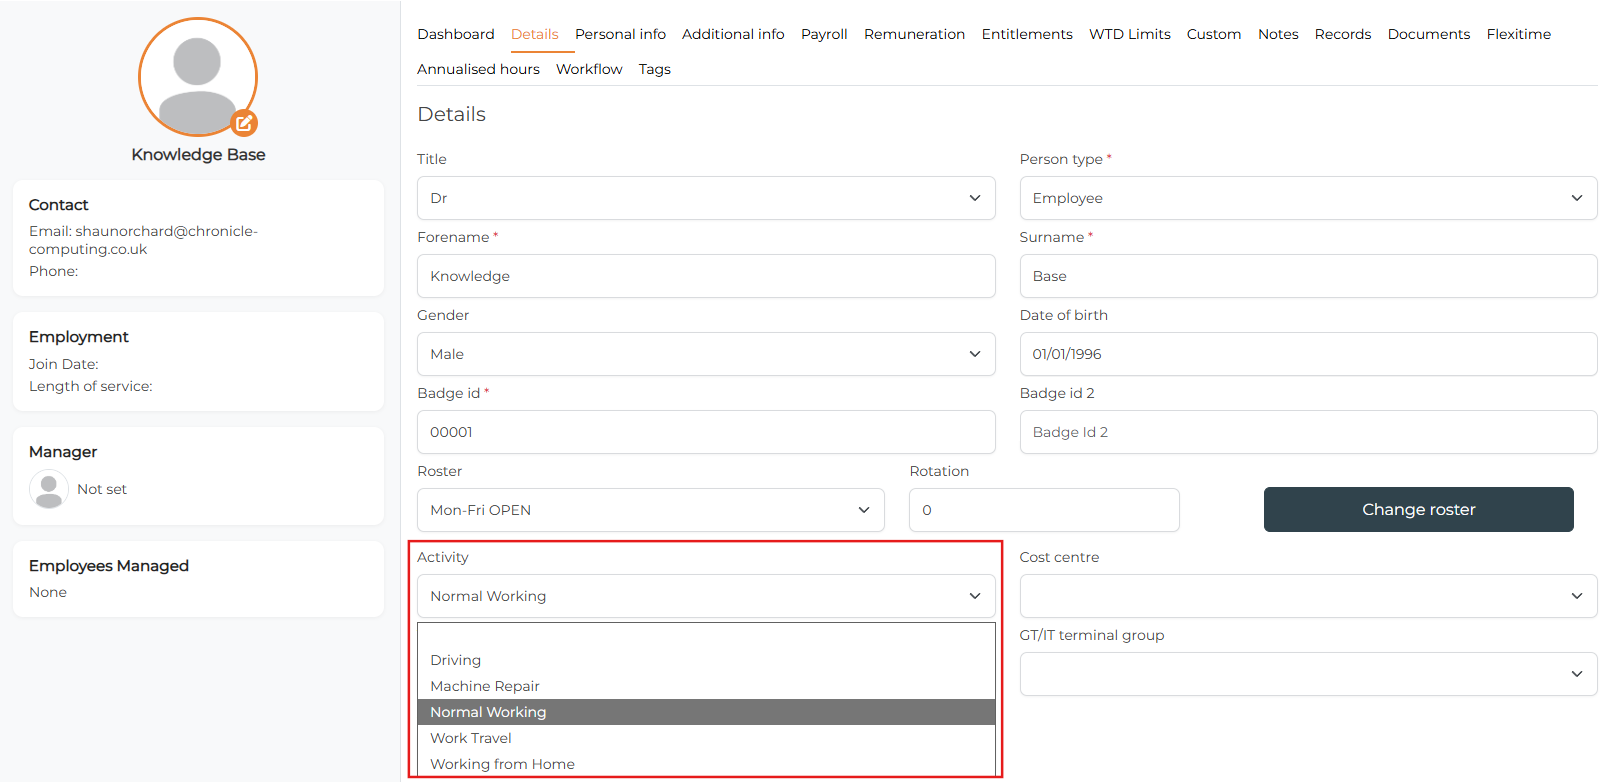Select Driving in the Activity list

click(706, 660)
